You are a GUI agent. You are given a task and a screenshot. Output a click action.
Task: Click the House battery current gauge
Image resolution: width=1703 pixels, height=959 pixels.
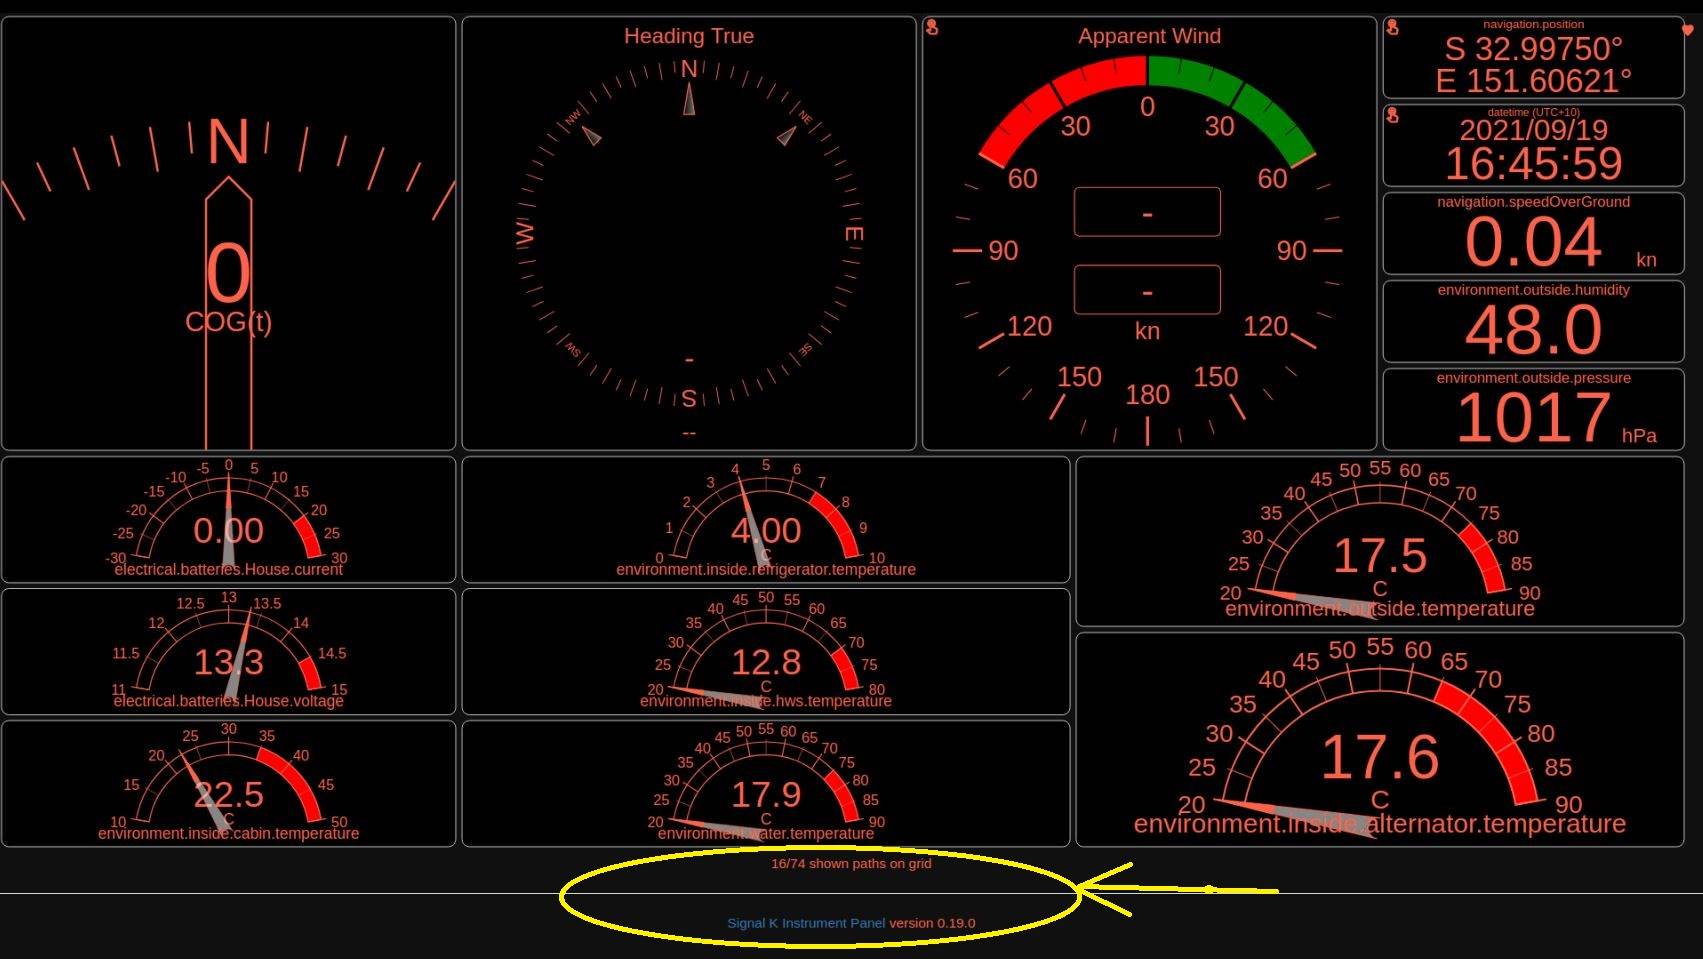click(228, 520)
